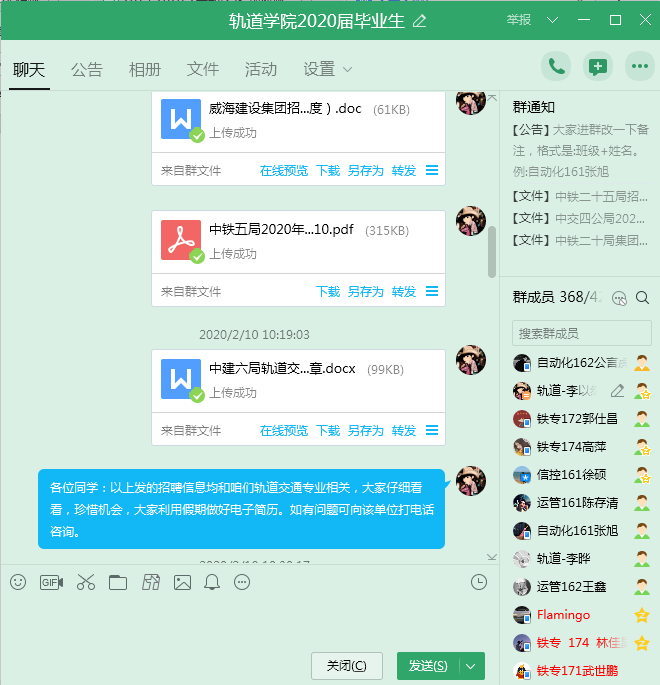Start a group voice call
660x685 pixels.
[x=556, y=67]
